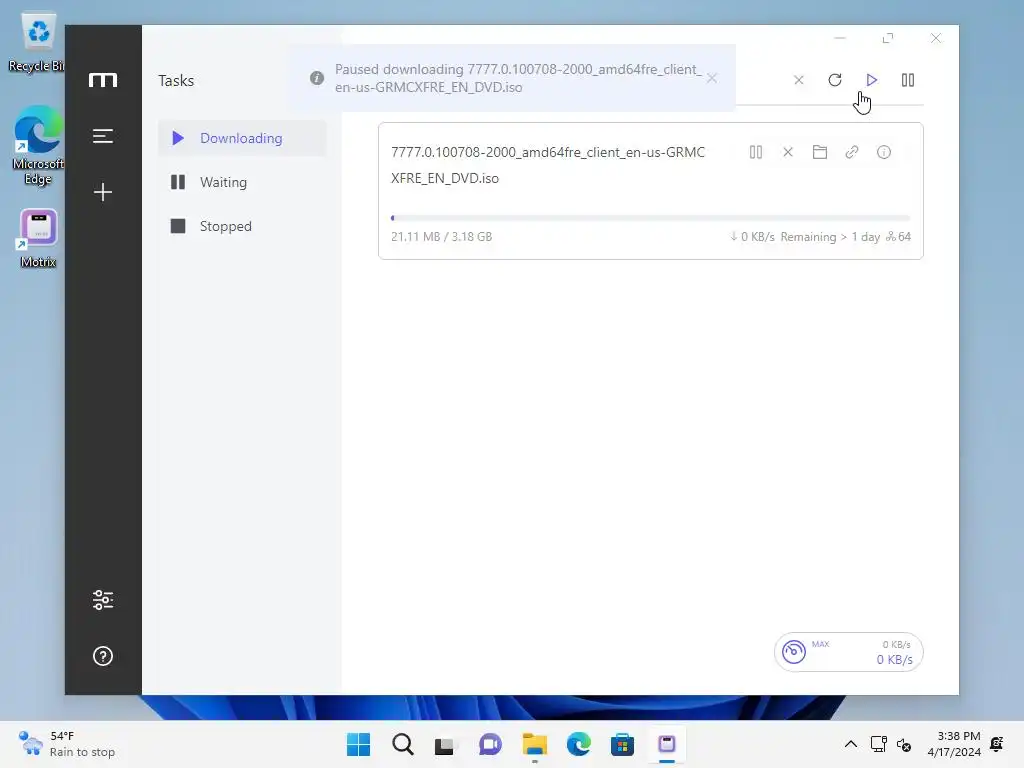Select the Waiting tasks tab
1024x768 pixels.
click(x=242, y=182)
